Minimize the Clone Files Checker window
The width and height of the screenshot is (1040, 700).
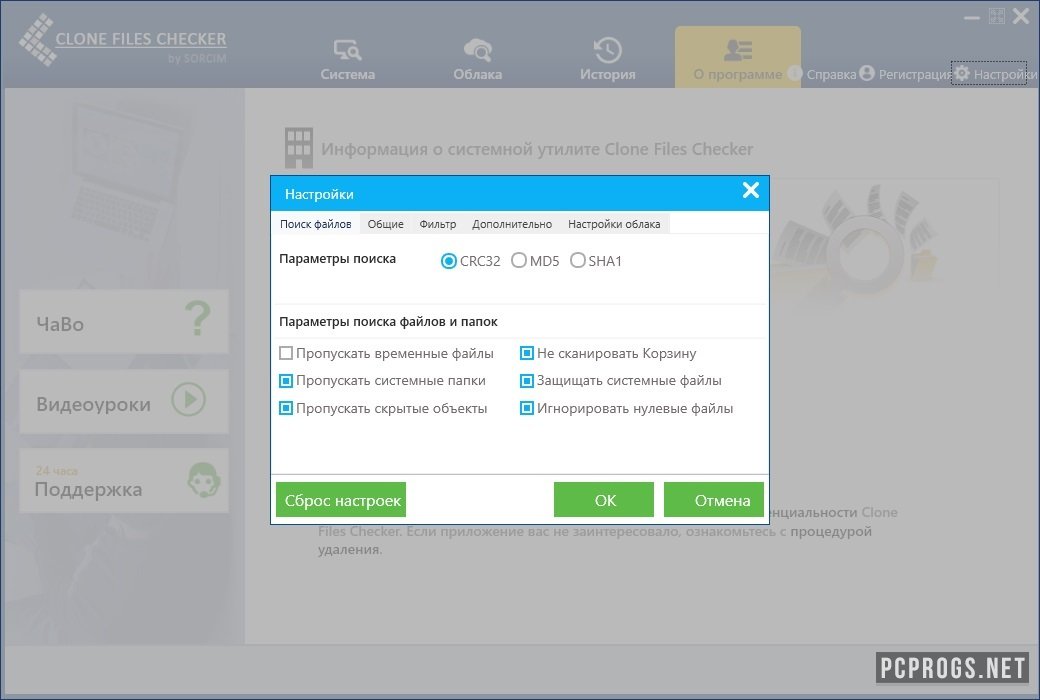[972, 17]
